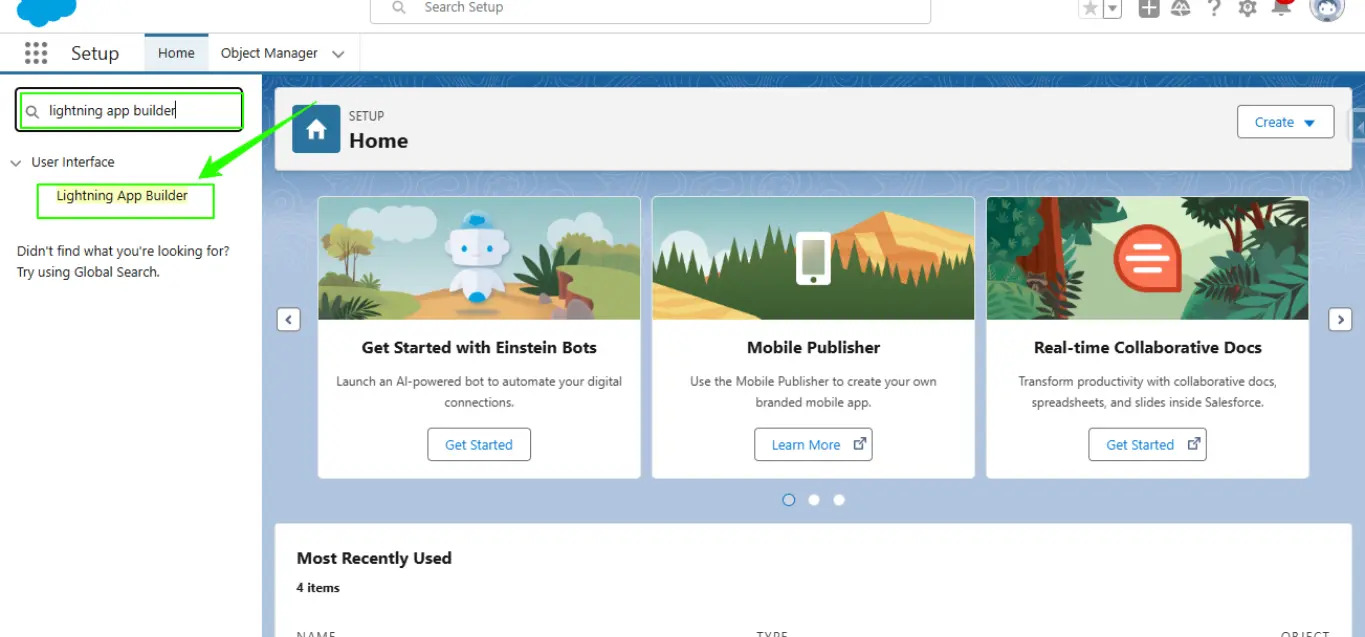Click the Setup app name label

click(95, 53)
